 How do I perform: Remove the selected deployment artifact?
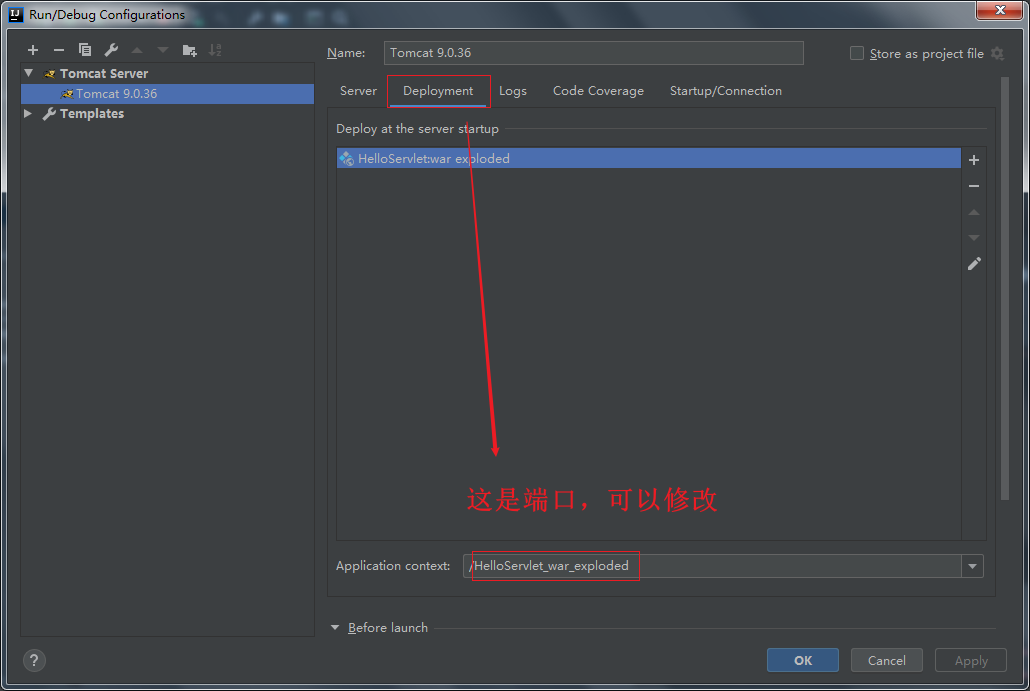pyautogui.click(x=974, y=186)
